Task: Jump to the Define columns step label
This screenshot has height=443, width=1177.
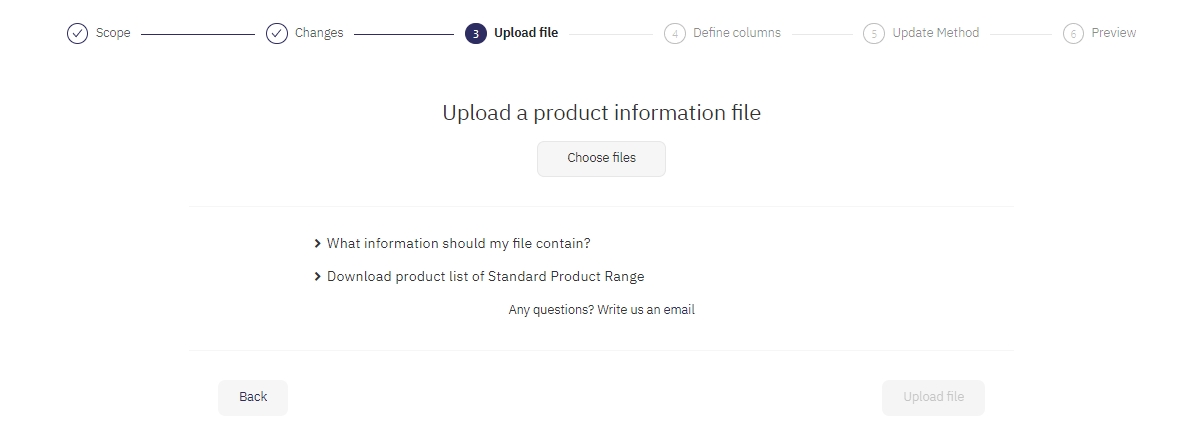Action: click(x=737, y=33)
